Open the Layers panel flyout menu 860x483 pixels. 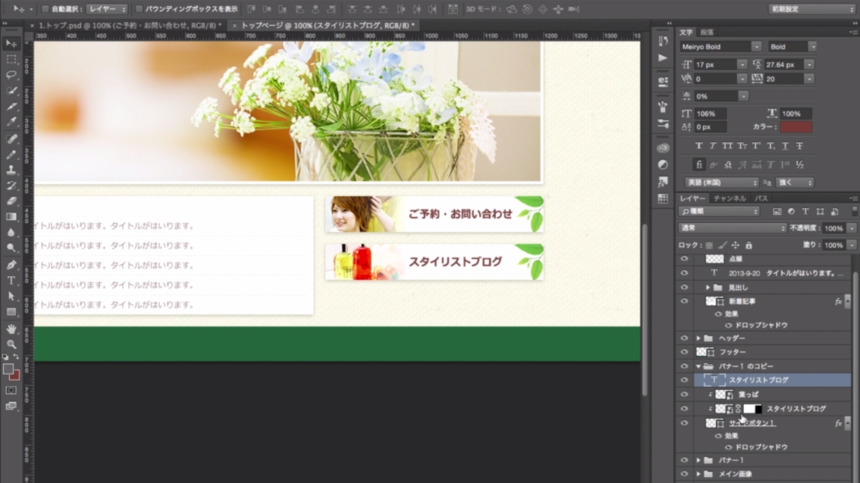pyautogui.click(x=853, y=198)
